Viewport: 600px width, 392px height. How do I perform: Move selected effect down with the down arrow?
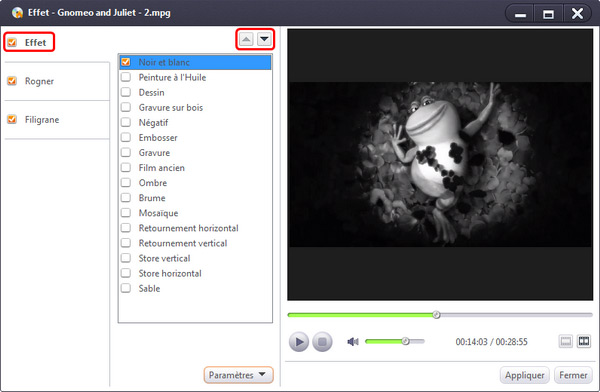click(x=264, y=39)
